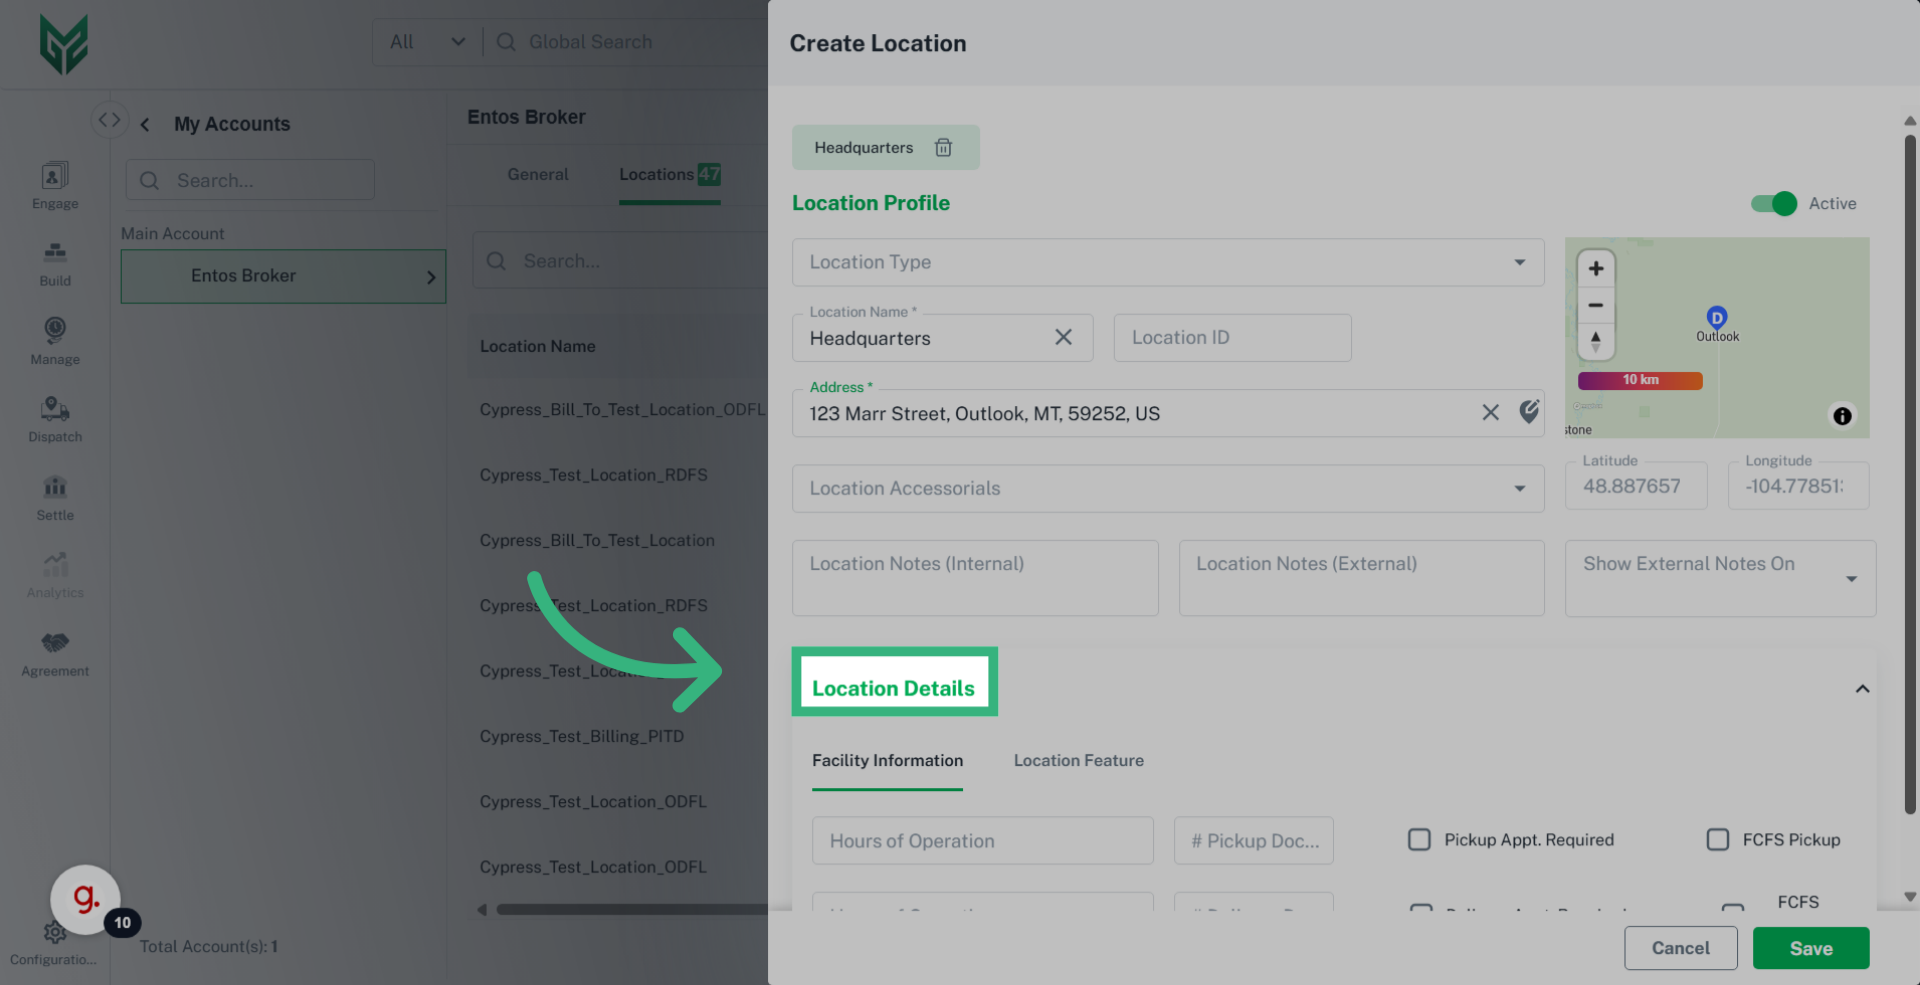Delete the Headquarters chip with trash icon
This screenshot has height=985, width=1920.
tap(943, 148)
